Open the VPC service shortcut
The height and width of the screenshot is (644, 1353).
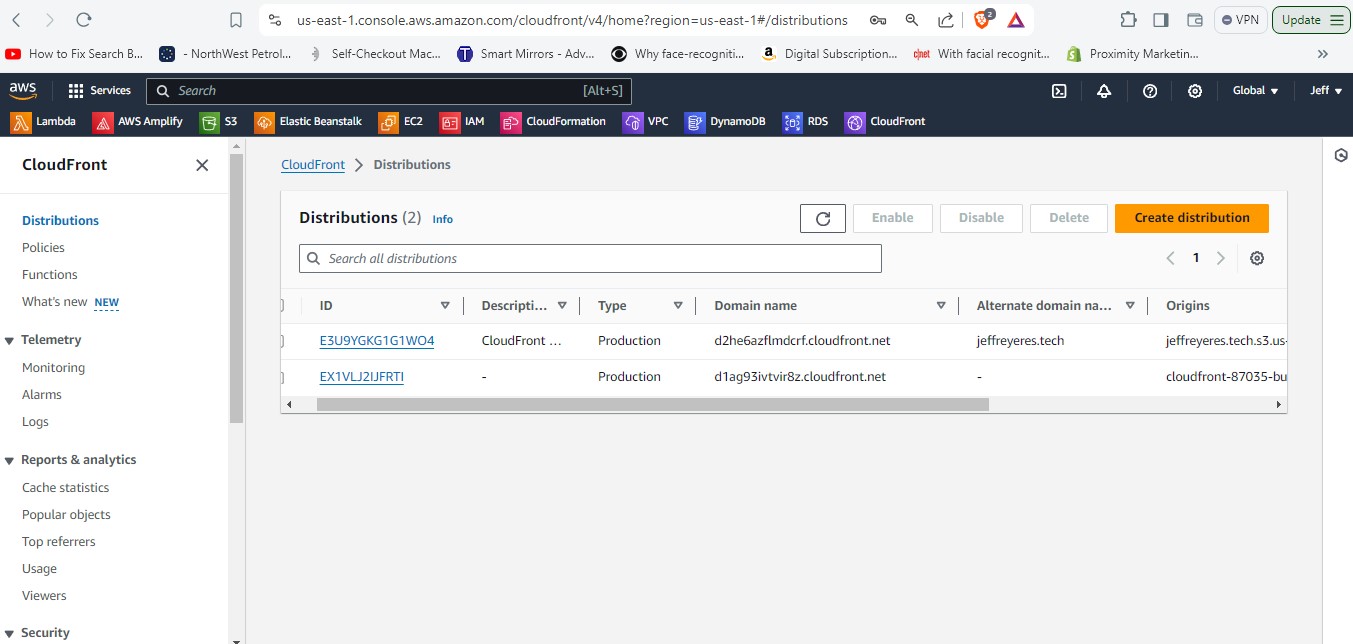(646, 122)
